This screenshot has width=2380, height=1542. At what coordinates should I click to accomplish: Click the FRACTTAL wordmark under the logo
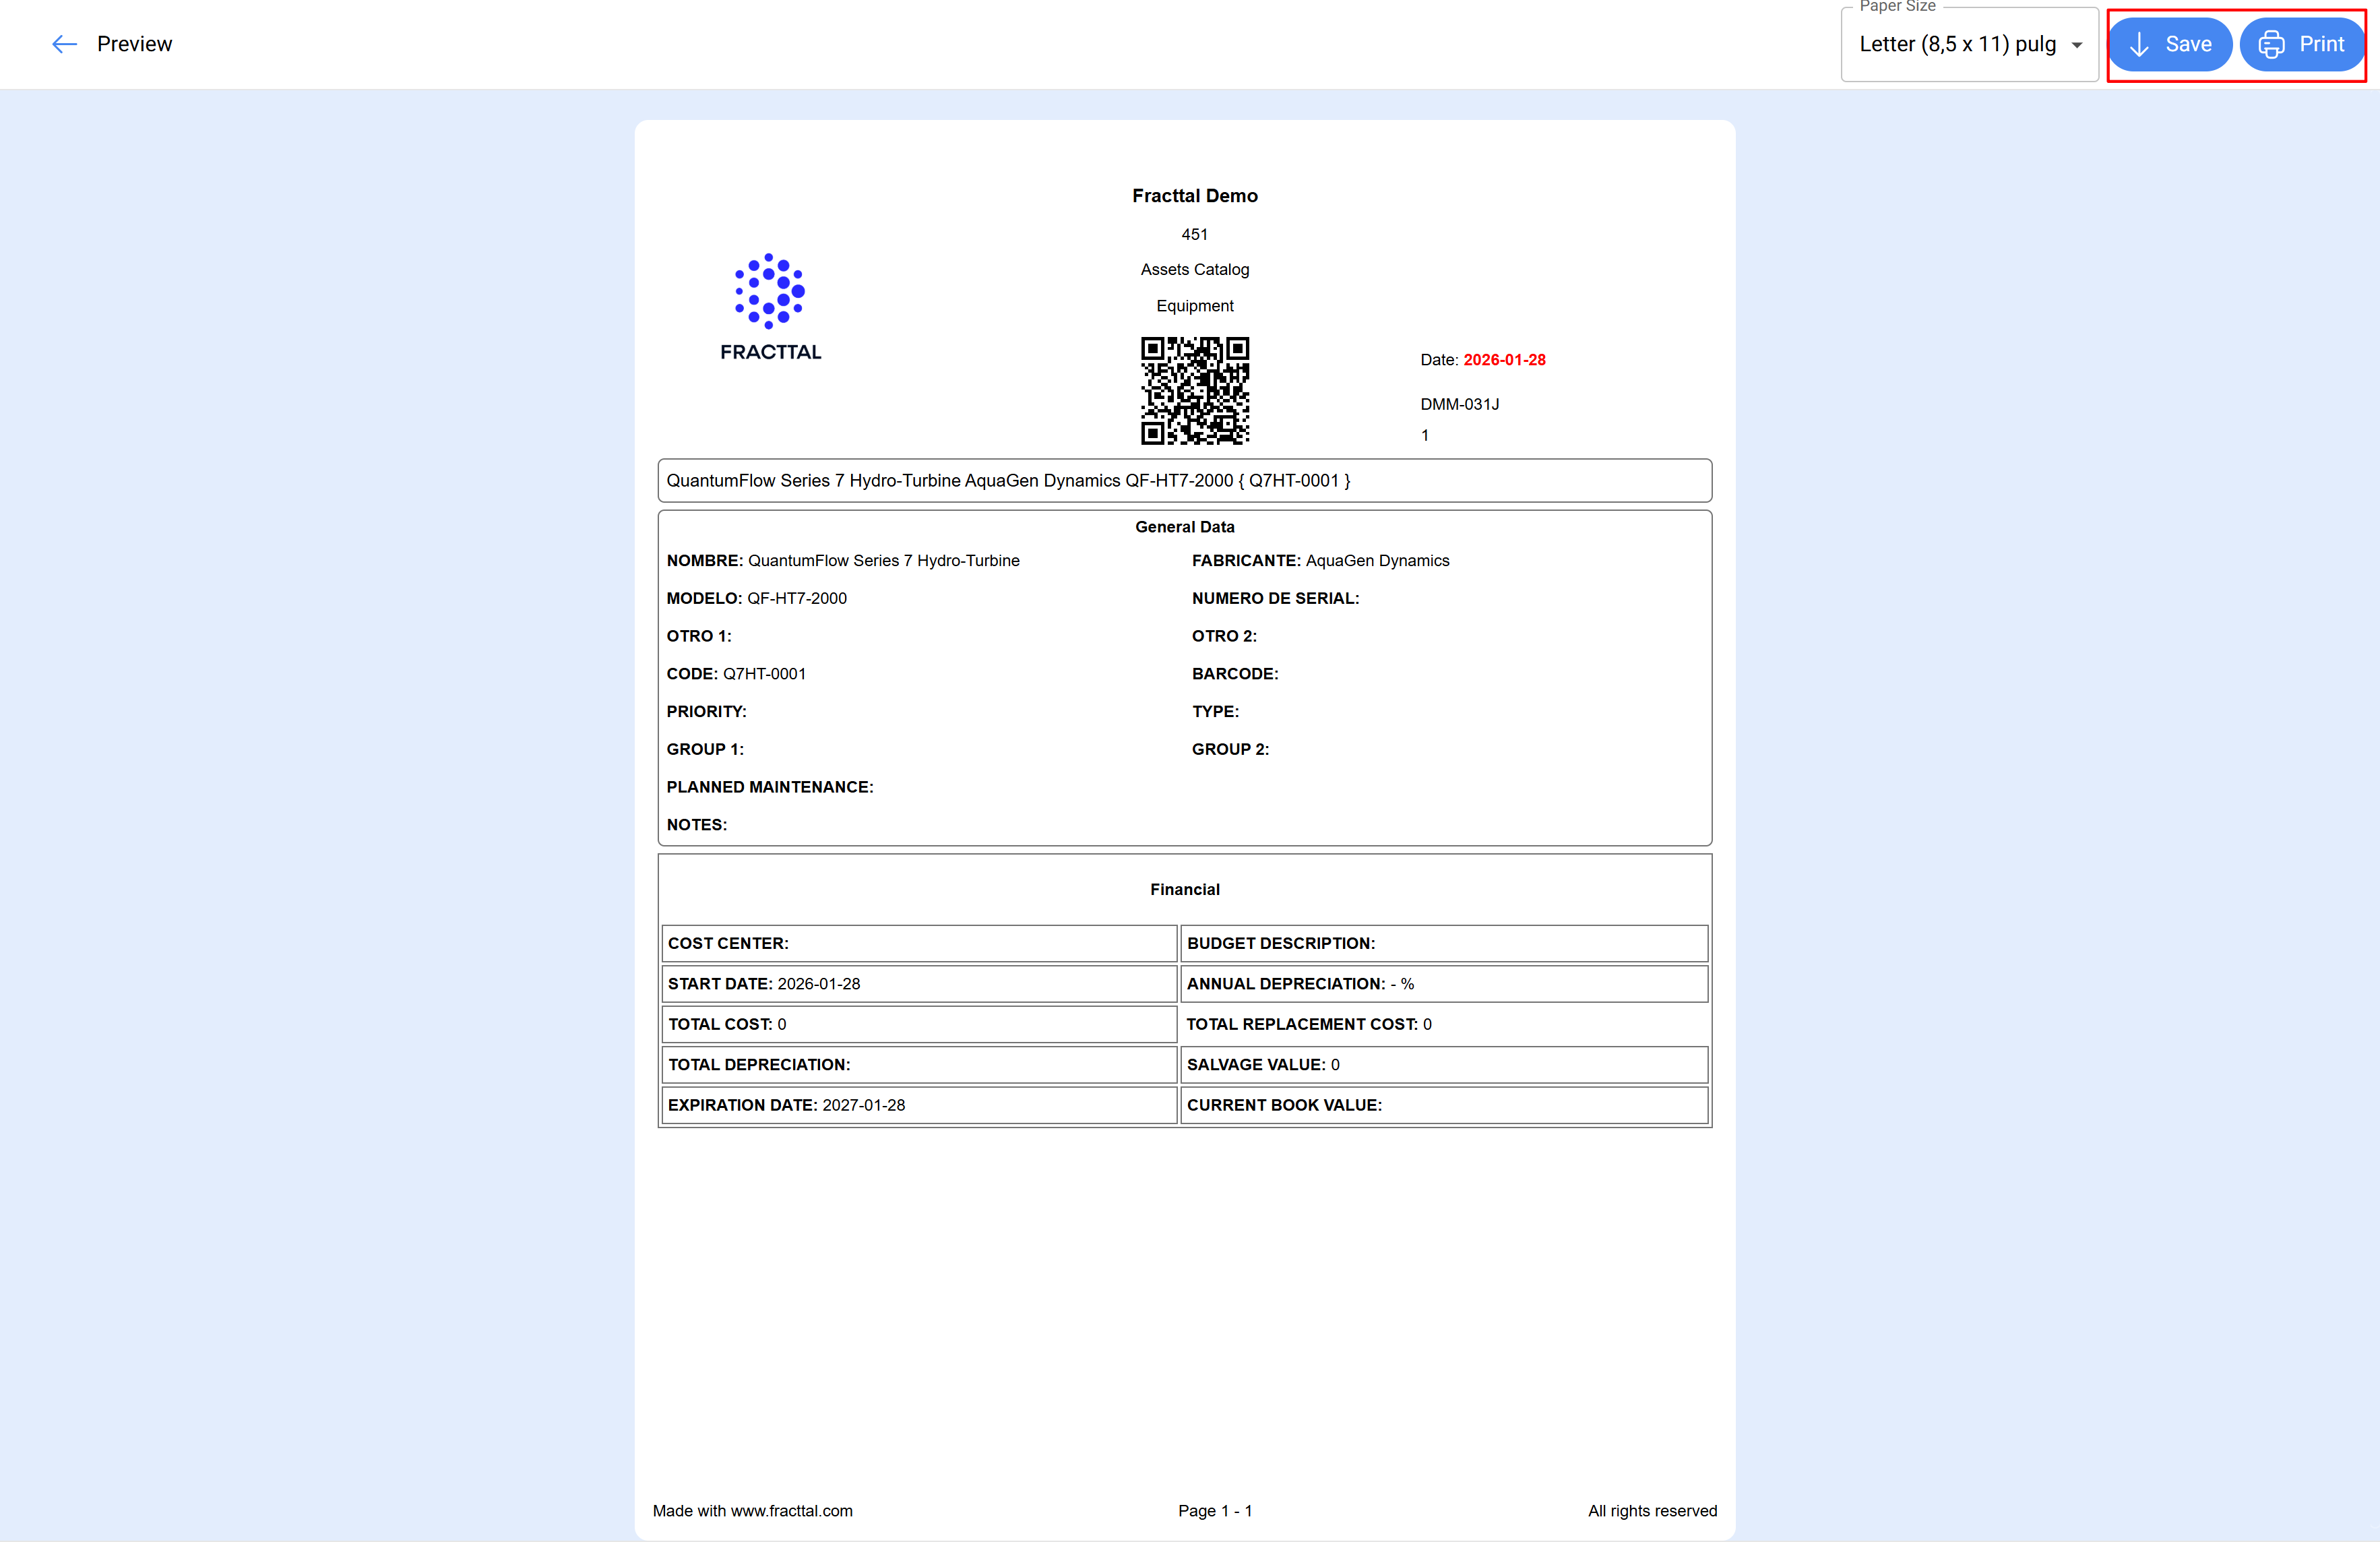[770, 351]
